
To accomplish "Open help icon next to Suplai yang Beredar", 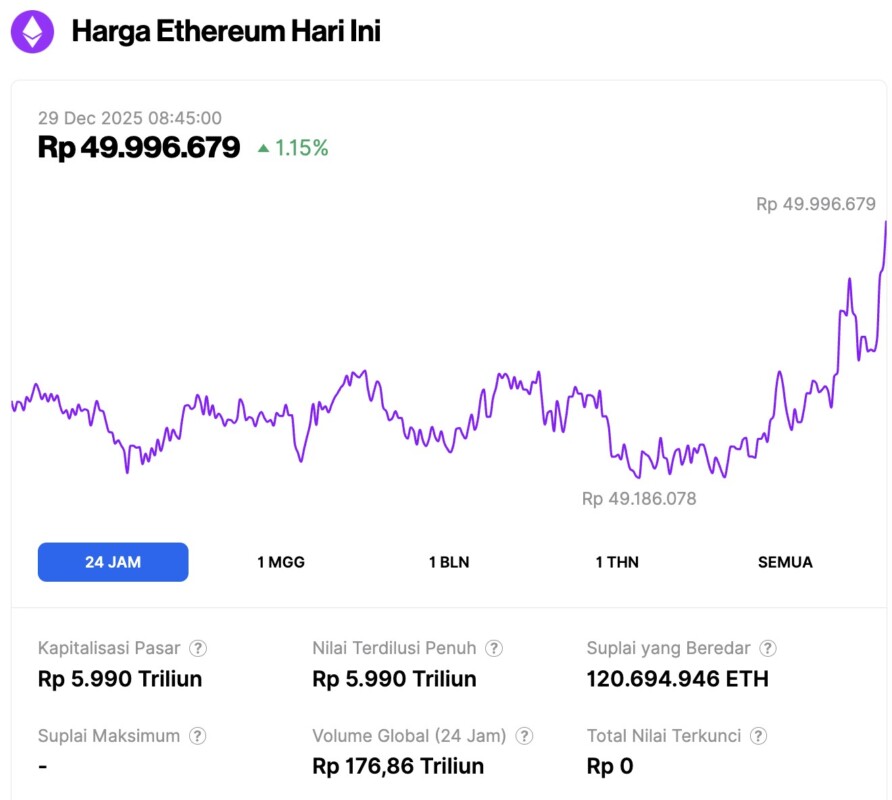I will [768, 648].
